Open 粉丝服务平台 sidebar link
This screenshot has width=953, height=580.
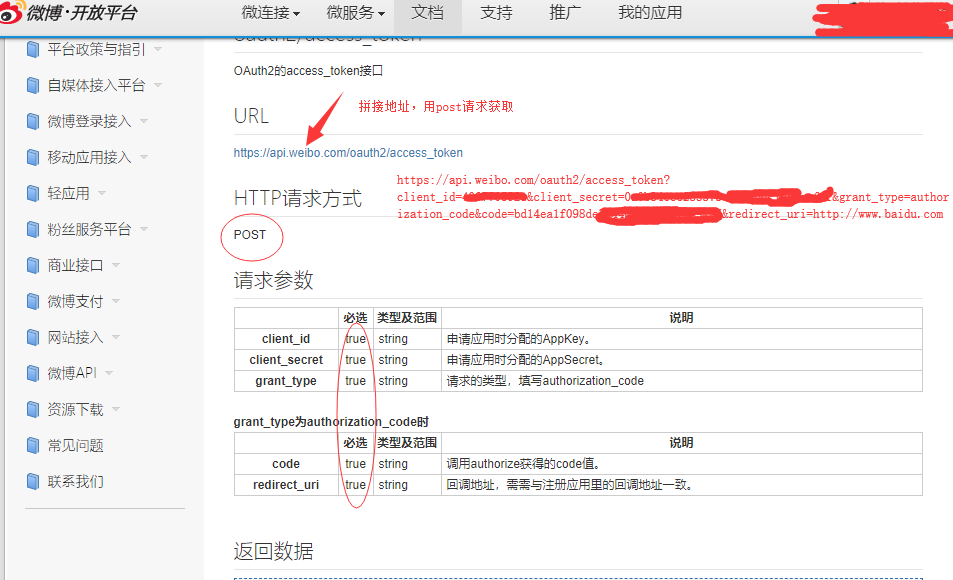coord(89,229)
